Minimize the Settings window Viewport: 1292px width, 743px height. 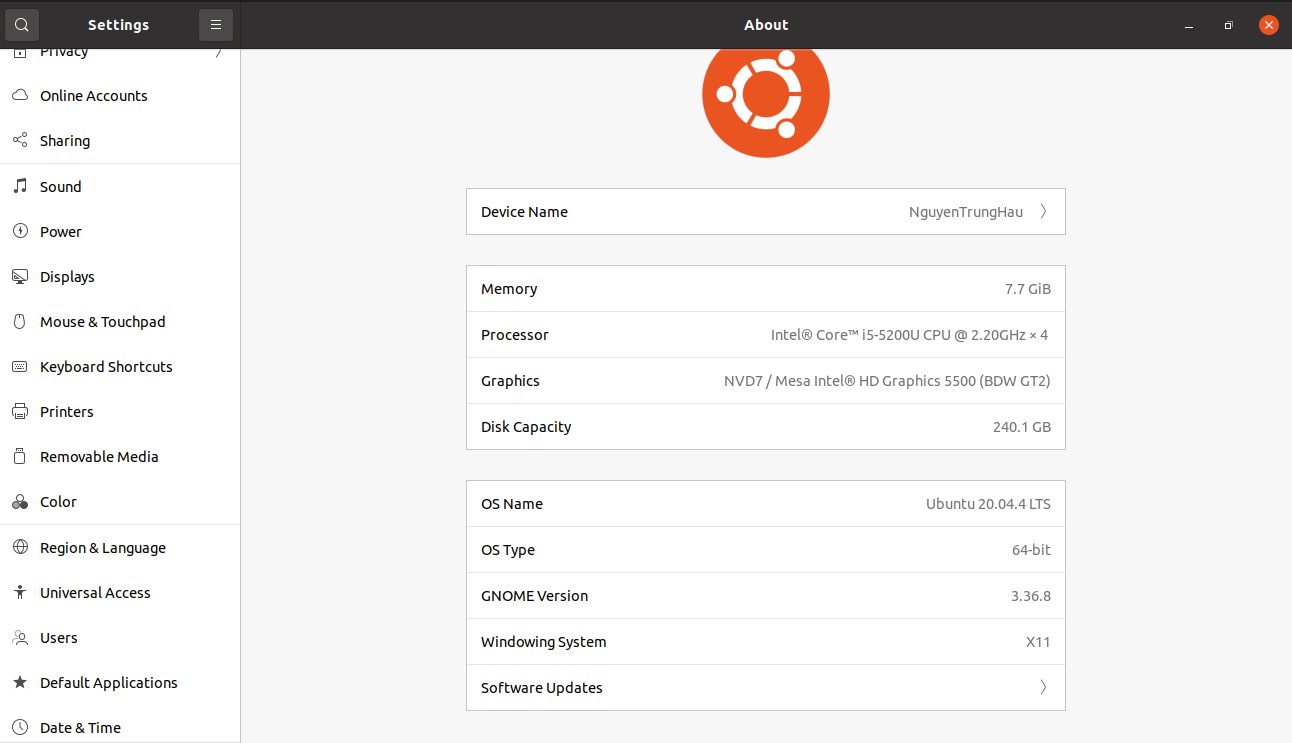click(1189, 25)
